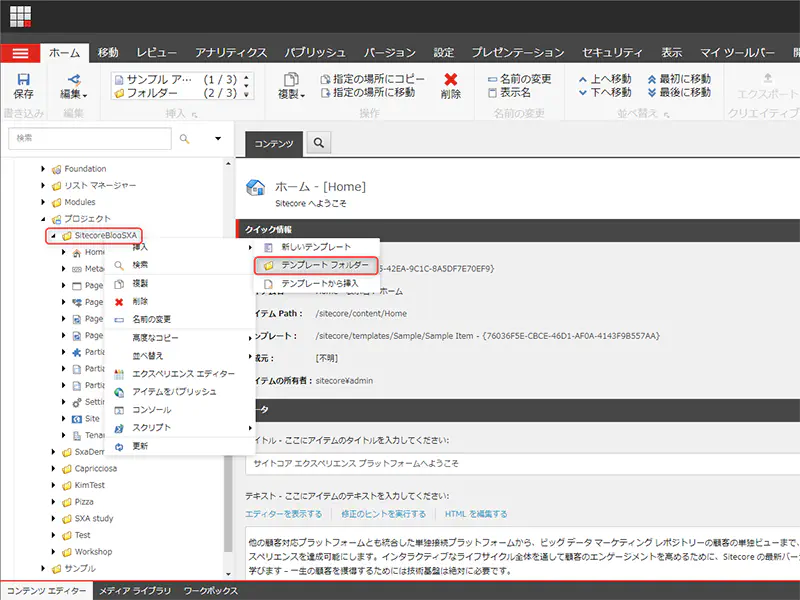Choose Move to (指定の場所に移動) in ribbon
The width and height of the screenshot is (800, 600).
[367, 92]
